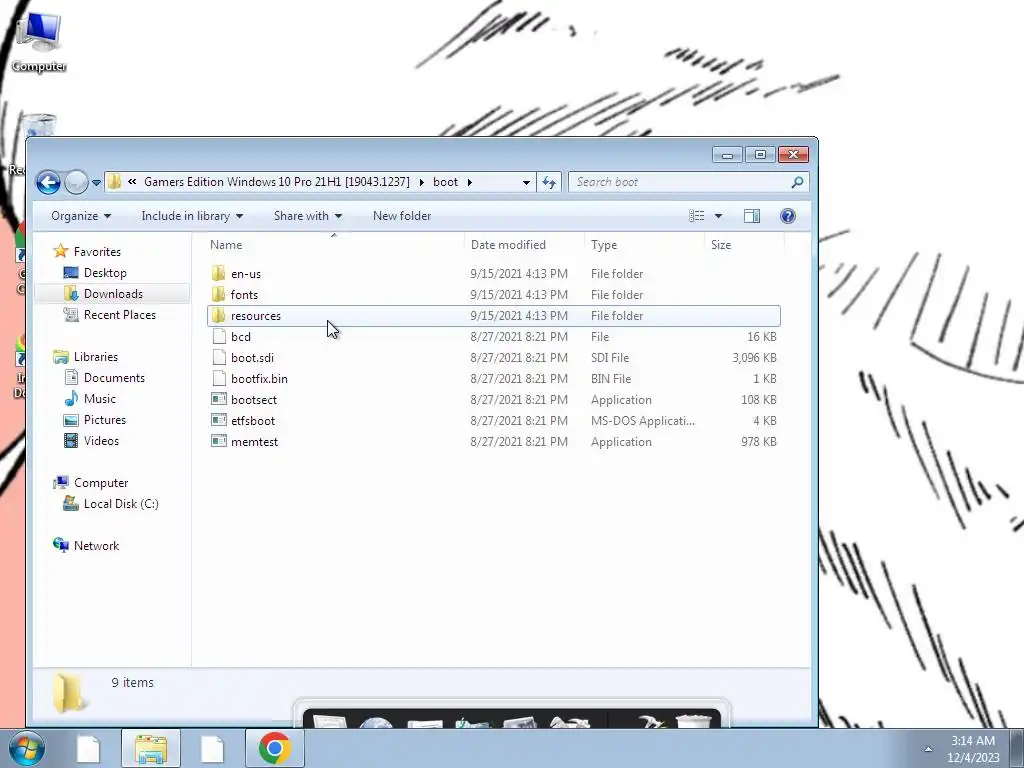Open Recent Places in Favorites
1024x768 pixels.
click(x=110, y=315)
